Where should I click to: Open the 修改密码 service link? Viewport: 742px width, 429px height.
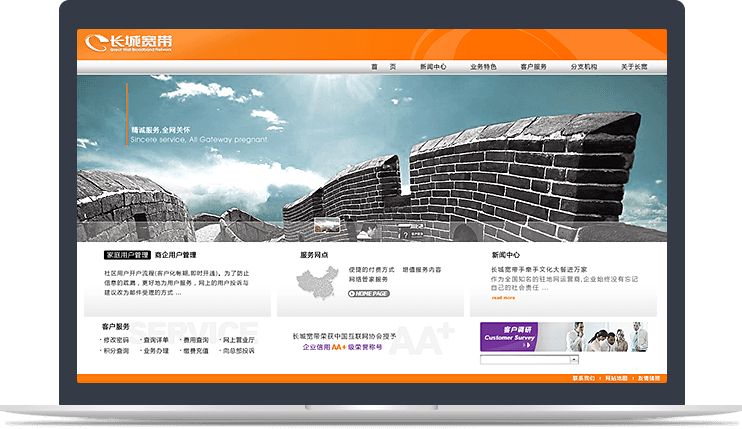(116, 340)
